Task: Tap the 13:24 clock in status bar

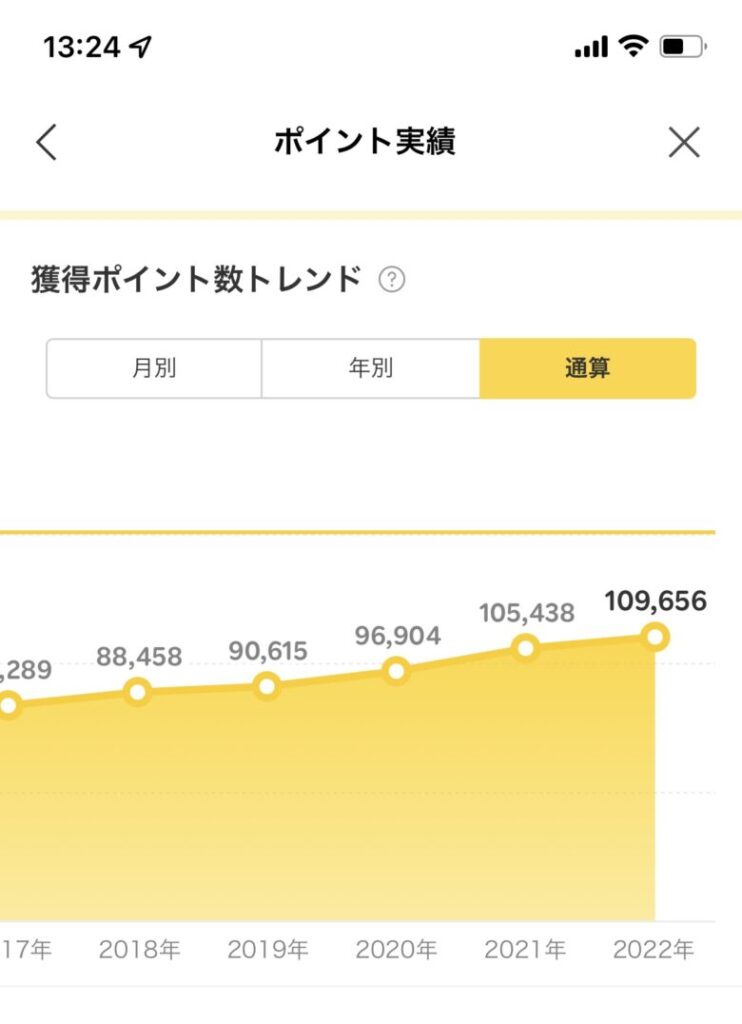Action: tap(82, 47)
